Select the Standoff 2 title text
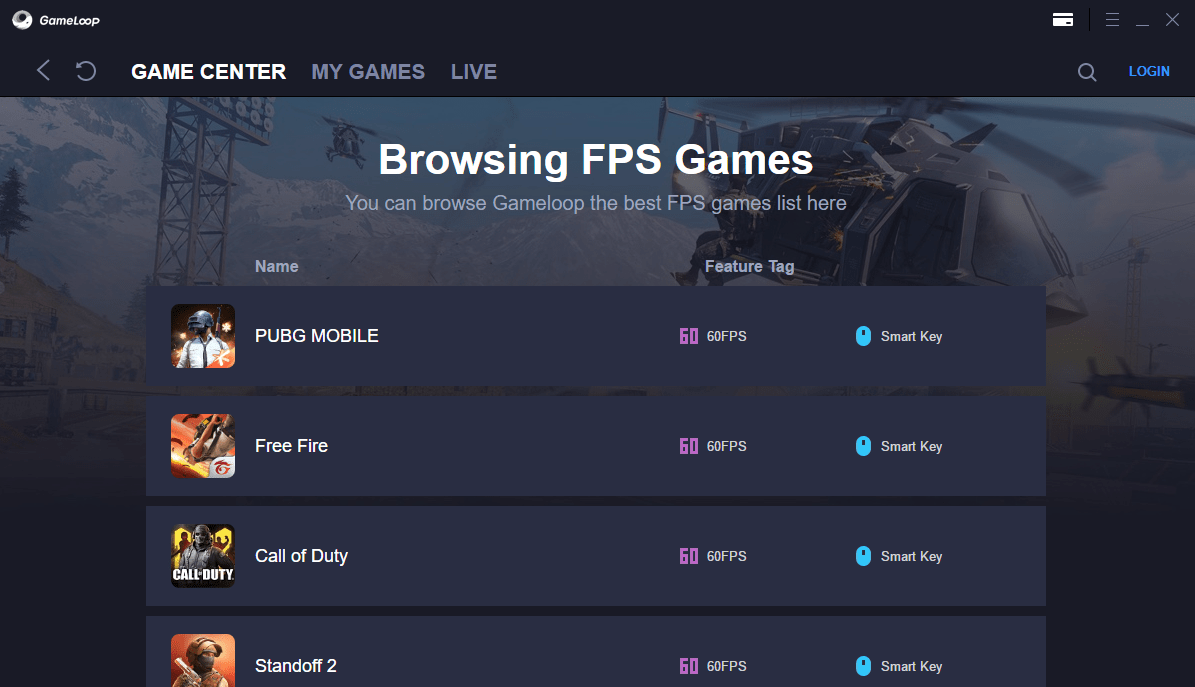The width and height of the screenshot is (1195, 687). [x=296, y=666]
